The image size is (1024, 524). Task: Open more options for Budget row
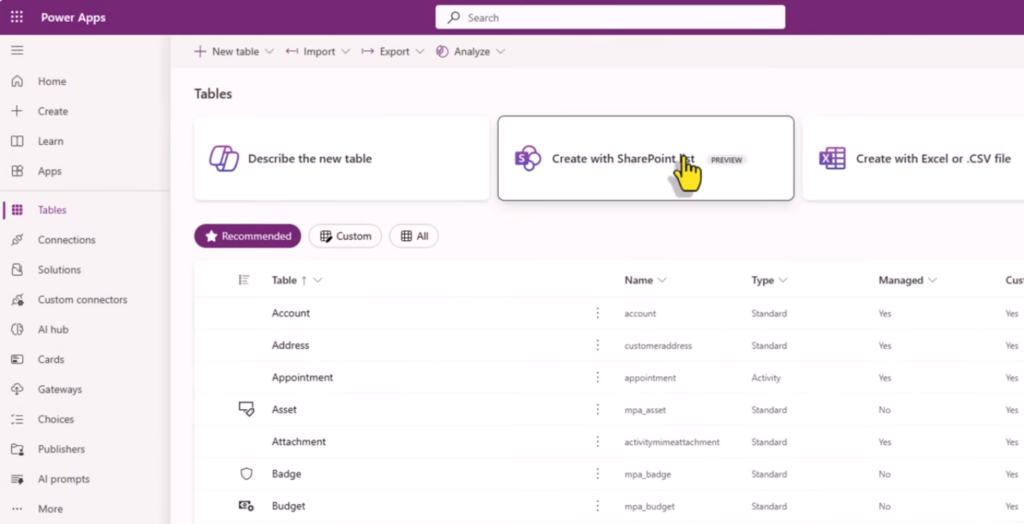(598, 506)
